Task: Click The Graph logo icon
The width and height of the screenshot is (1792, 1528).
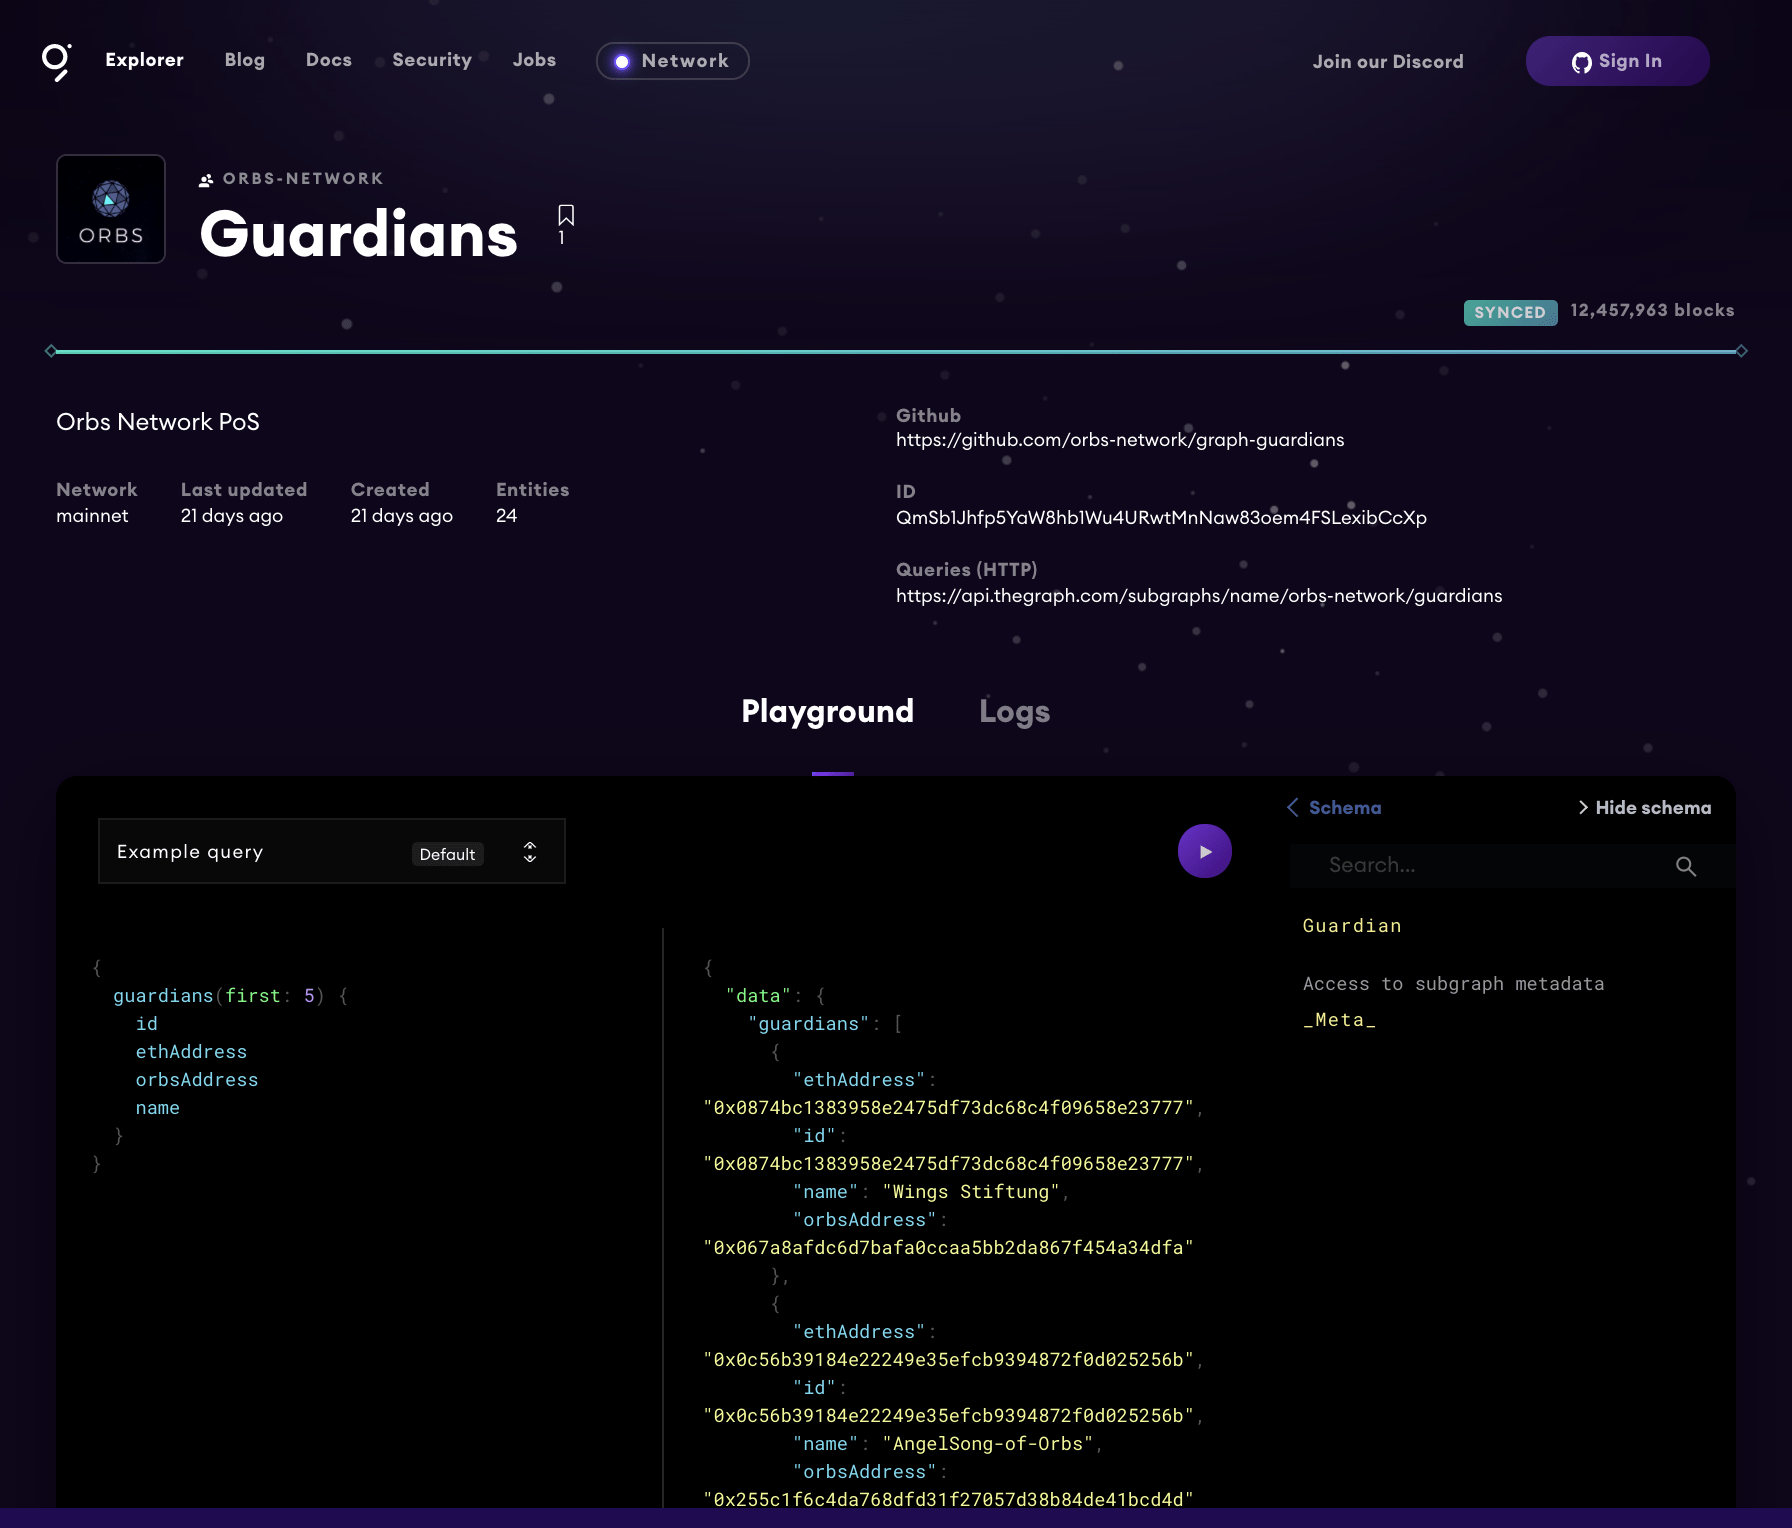Action: [x=56, y=61]
